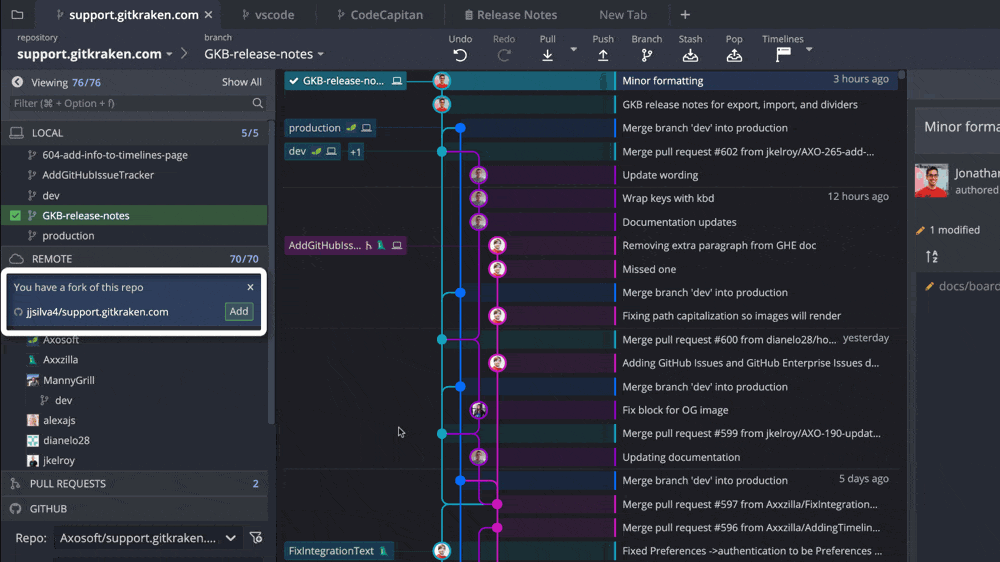Screen dimensions: 1000x562
Task: Close the support.gitkraken.com tab
Action: [x=209, y=14]
